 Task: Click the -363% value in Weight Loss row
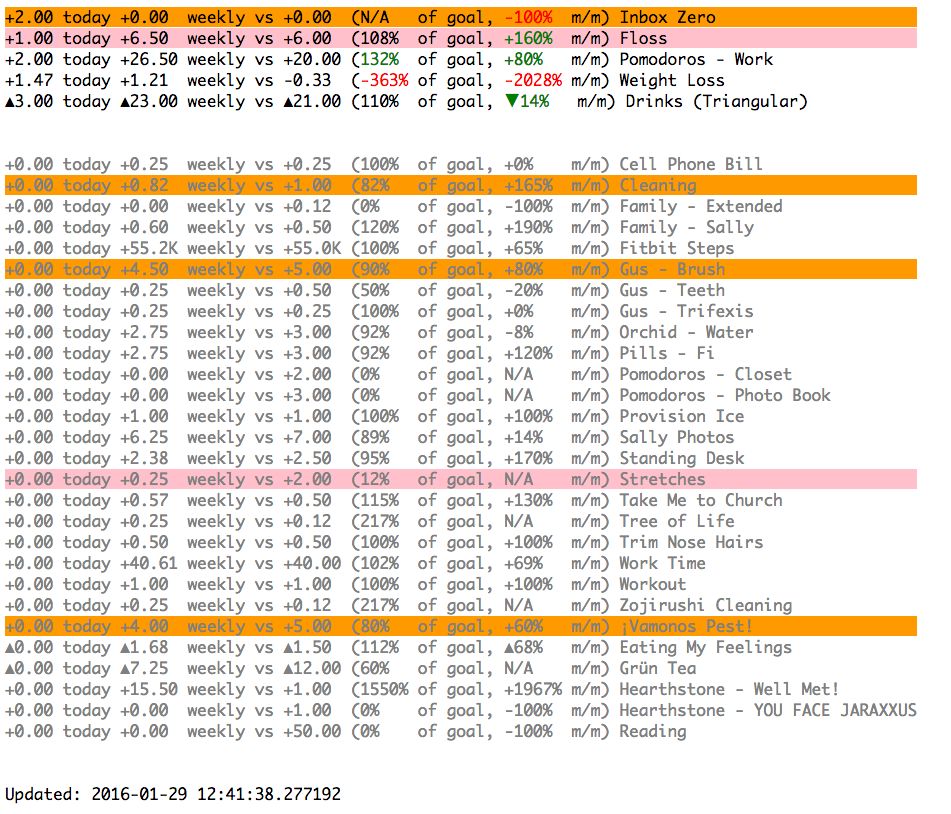click(x=384, y=81)
